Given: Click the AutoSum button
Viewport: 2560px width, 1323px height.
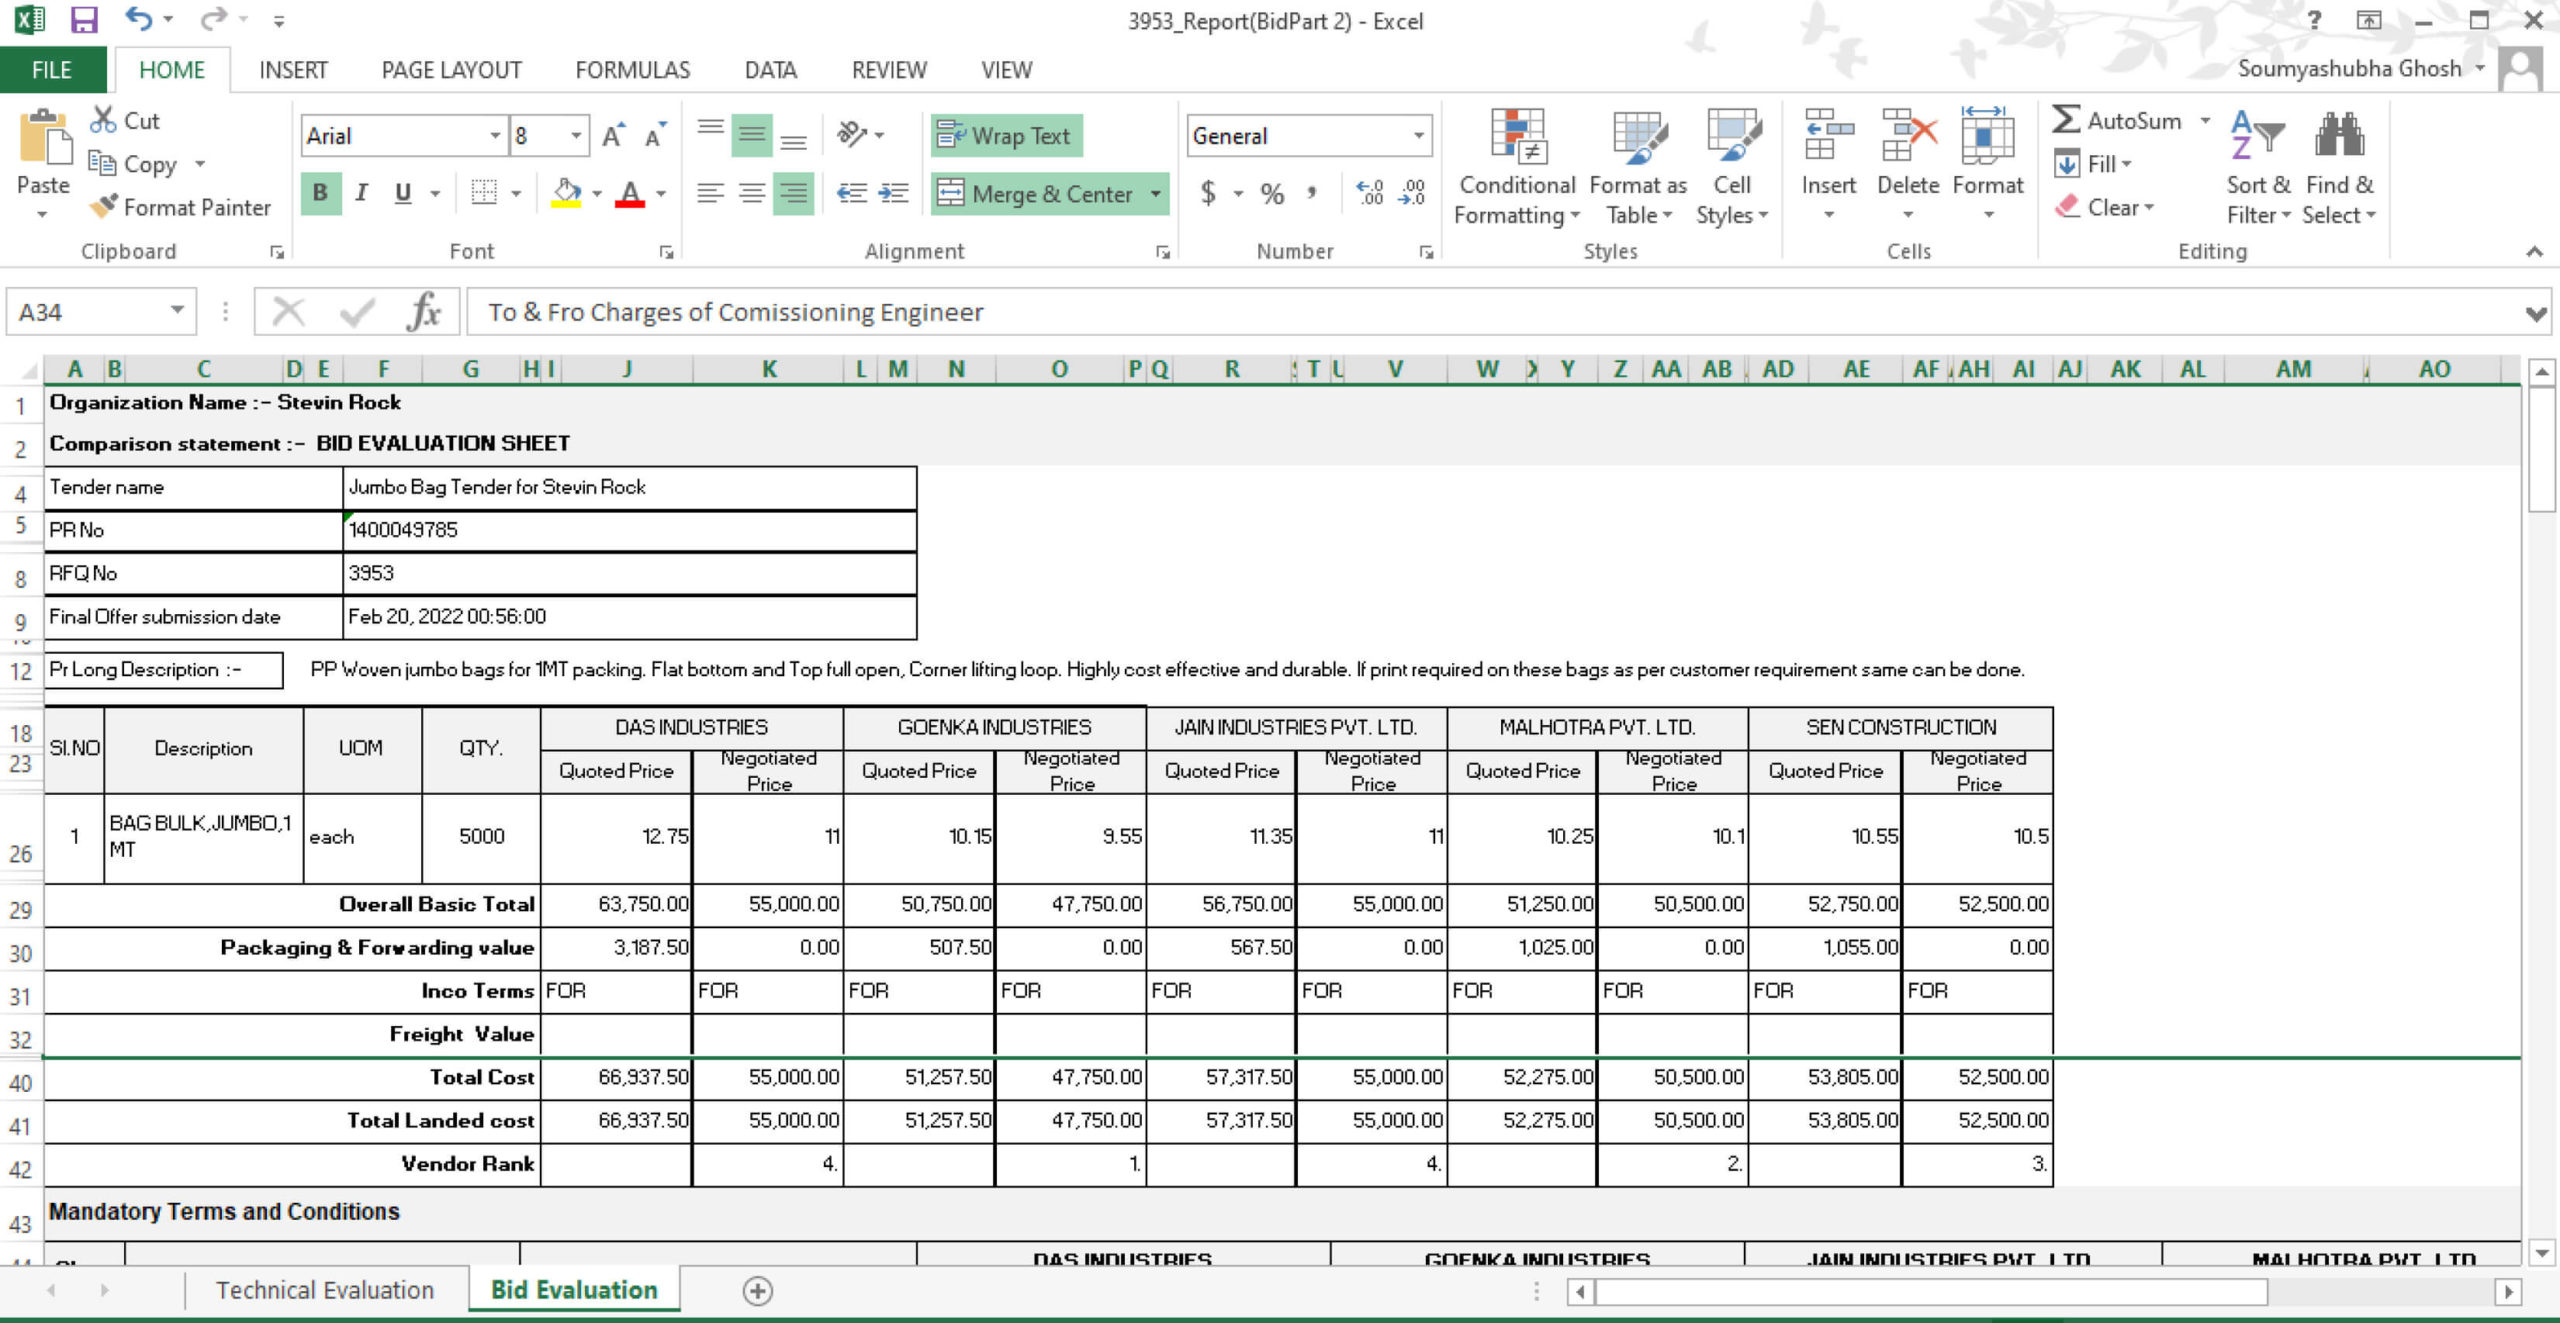Looking at the screenshot, I should click(x=2116, y=120).
